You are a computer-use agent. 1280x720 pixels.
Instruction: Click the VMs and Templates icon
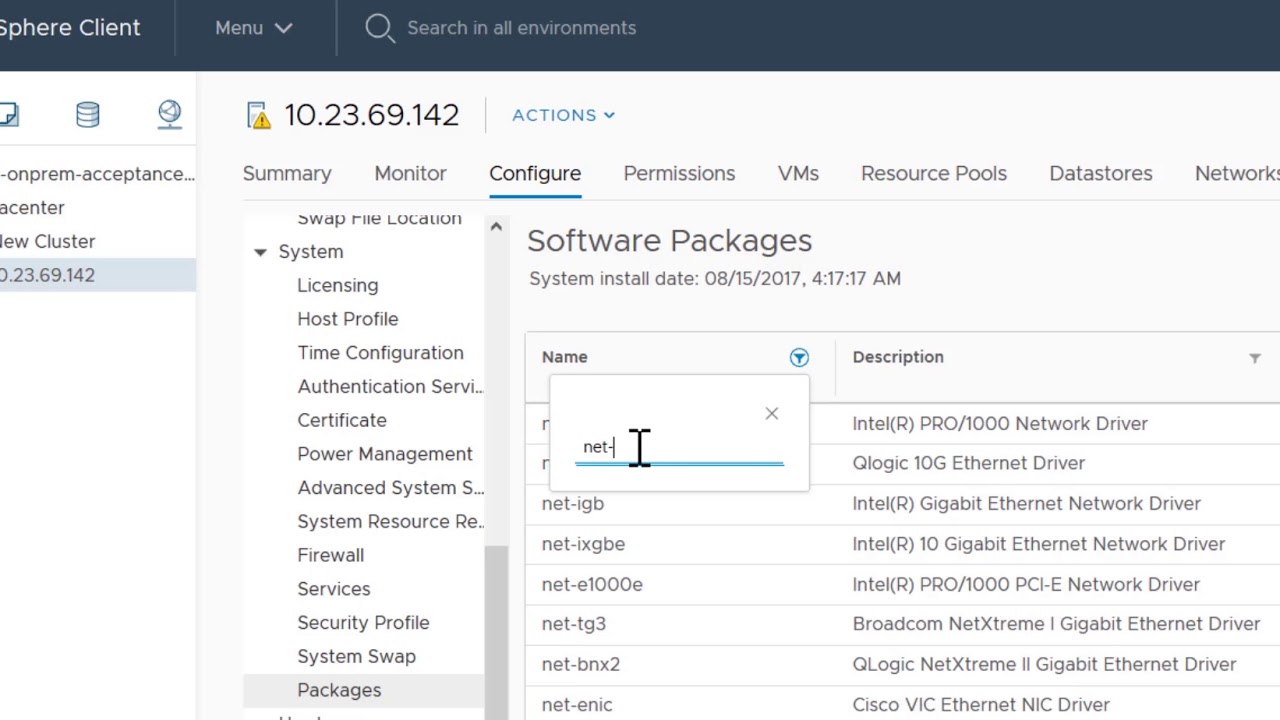9,115
